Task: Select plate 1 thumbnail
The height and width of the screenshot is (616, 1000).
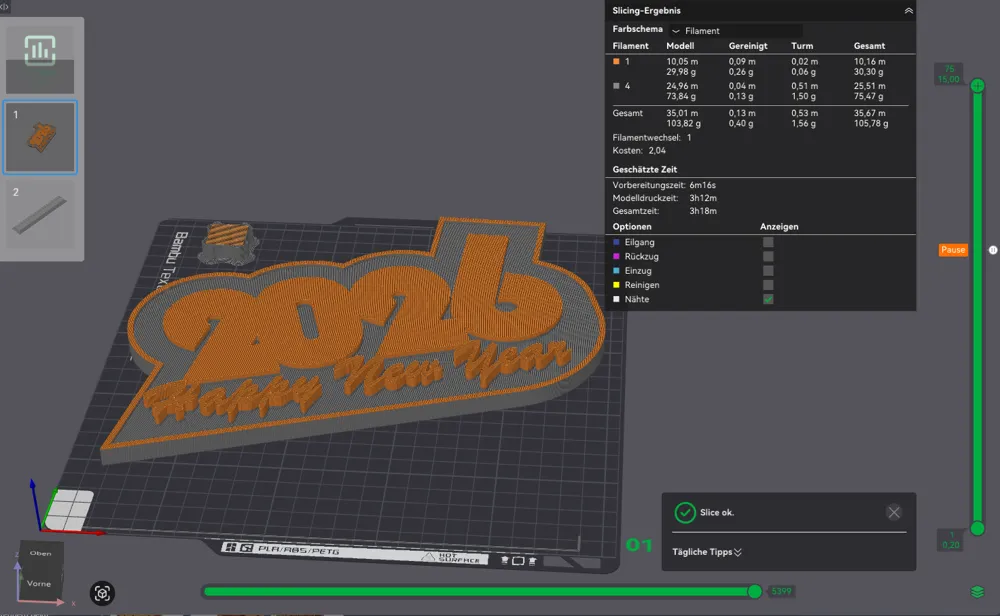Action: (40, 137)
